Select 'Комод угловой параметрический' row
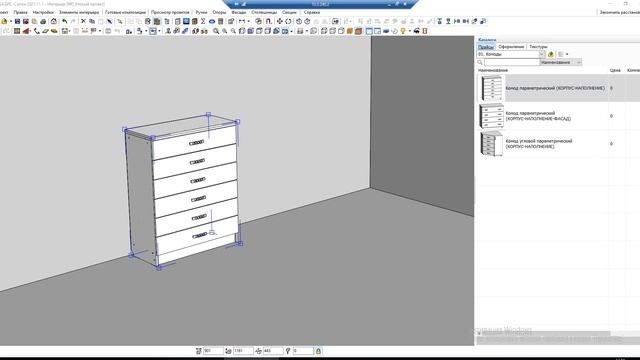640x360 pixels. (558, 144)
